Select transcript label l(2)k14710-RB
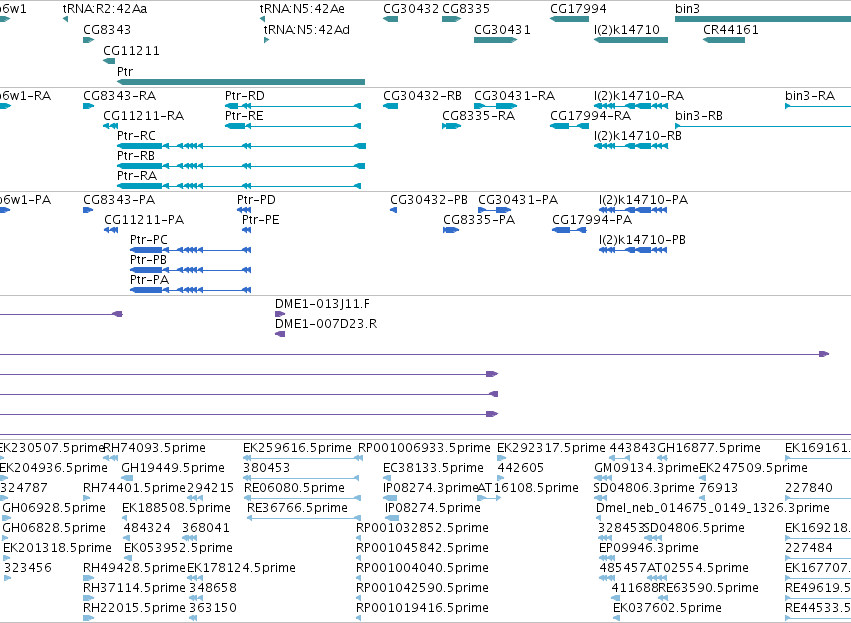The height and width of the screenshot is (623, 851). point(638,136)
